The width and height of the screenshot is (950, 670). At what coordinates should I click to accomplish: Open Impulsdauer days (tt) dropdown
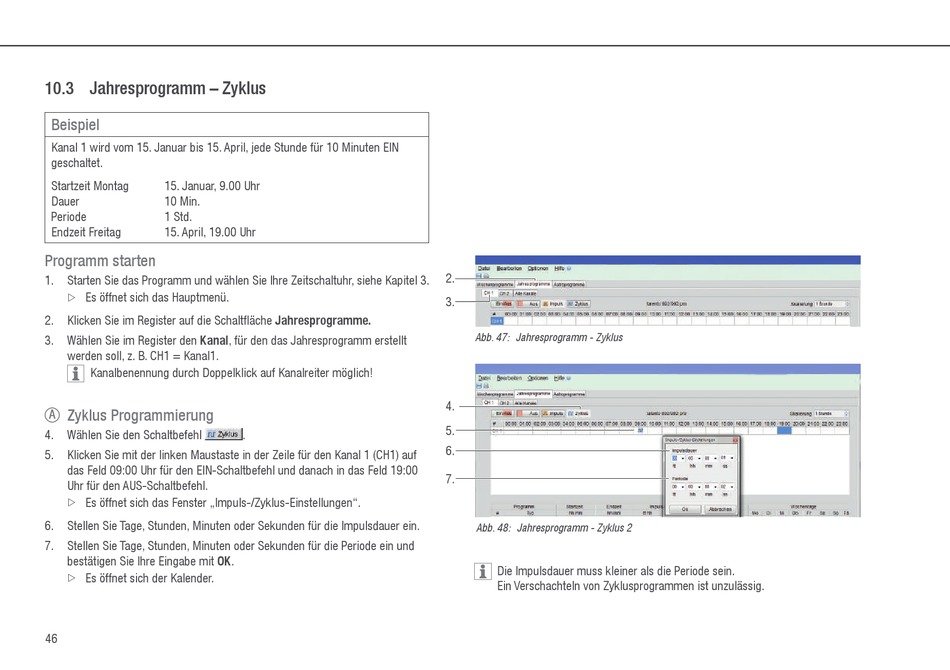pos(679,458)
